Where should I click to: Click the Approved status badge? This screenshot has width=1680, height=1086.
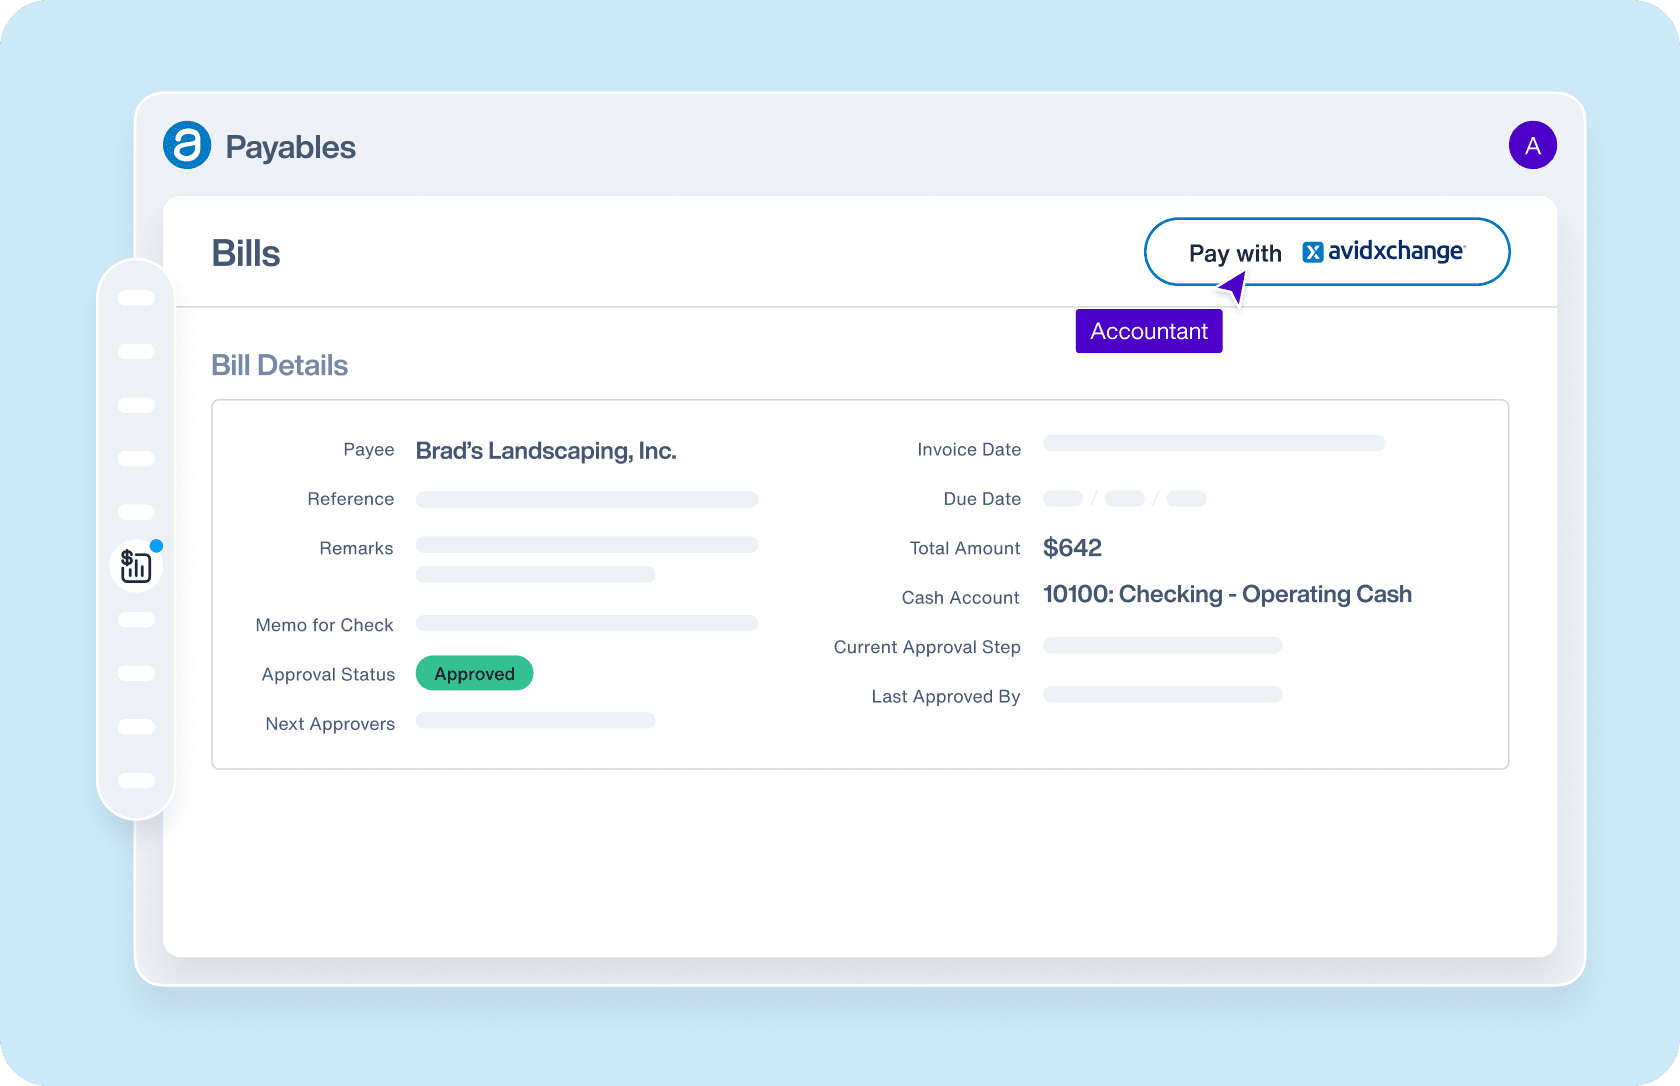pos(474,674)
